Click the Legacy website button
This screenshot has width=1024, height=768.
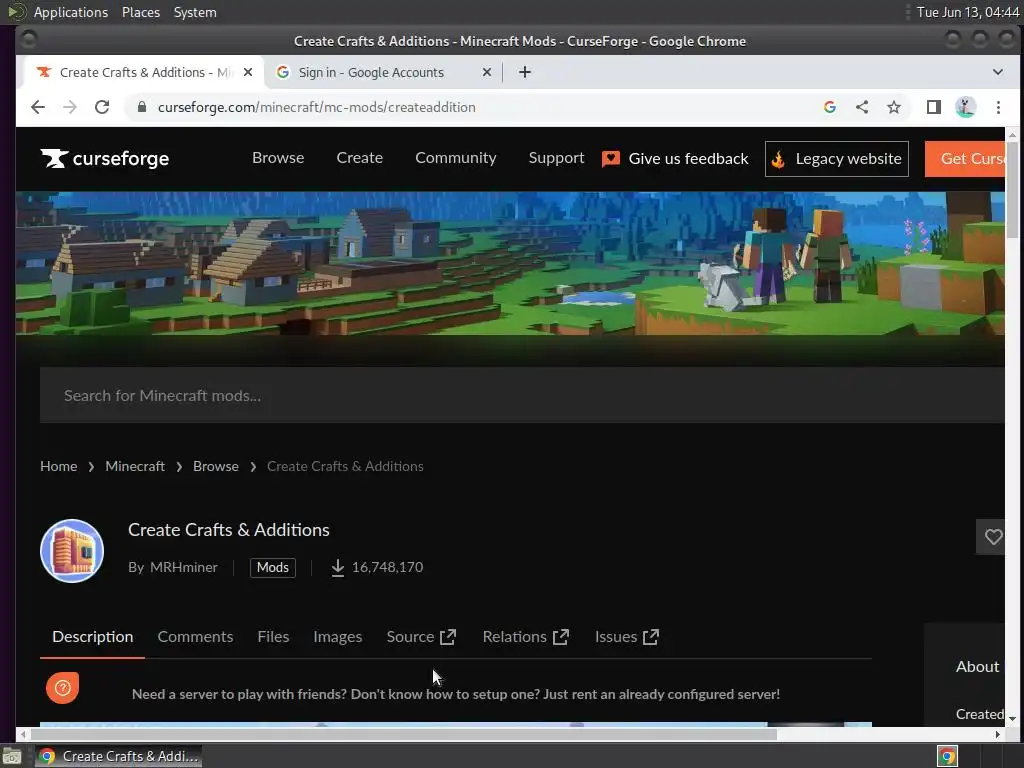pyautogui.click(x=837, y=159)
